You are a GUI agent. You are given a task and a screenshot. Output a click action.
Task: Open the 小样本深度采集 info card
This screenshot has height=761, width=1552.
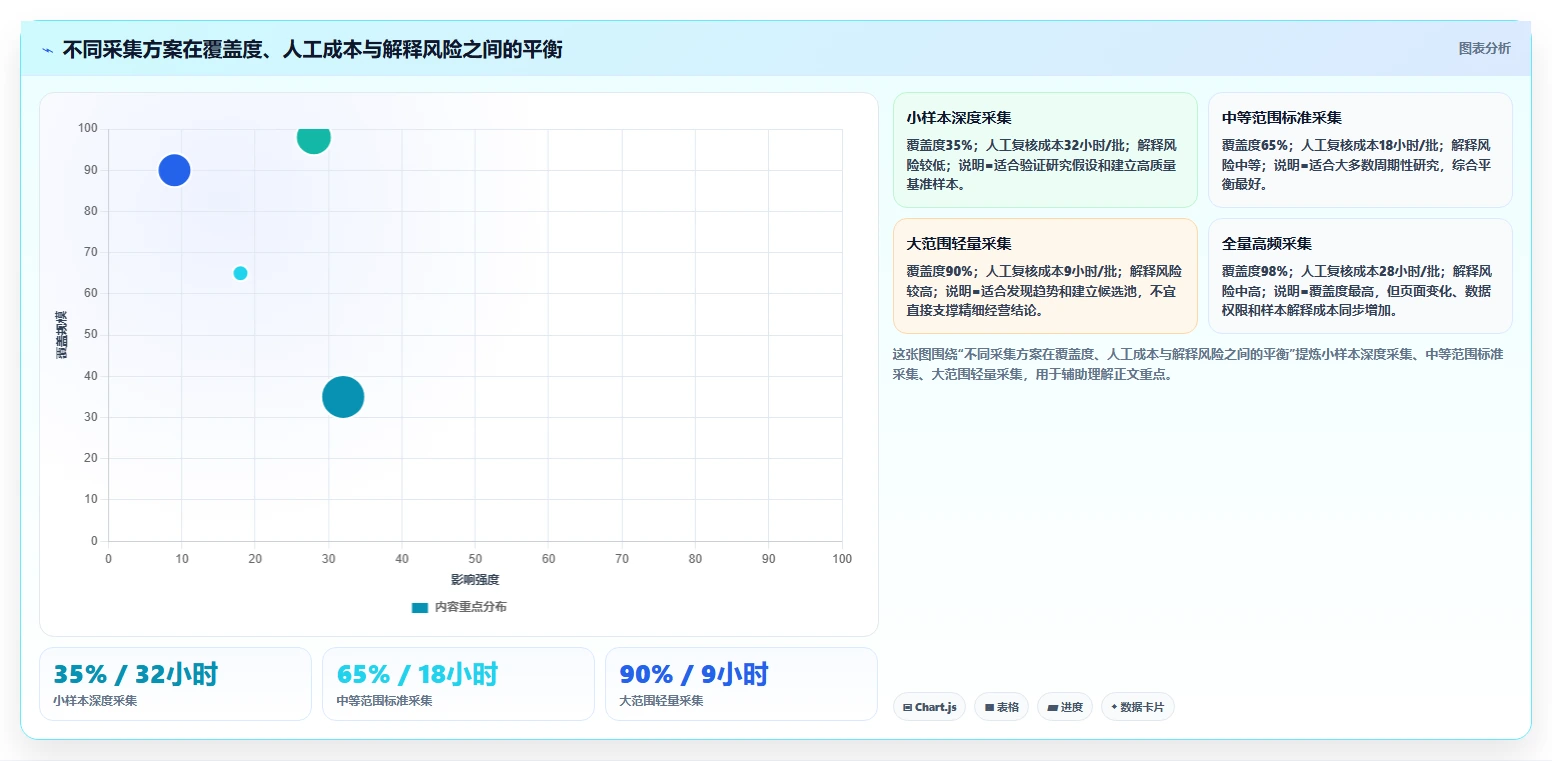tap(1044, 150)
